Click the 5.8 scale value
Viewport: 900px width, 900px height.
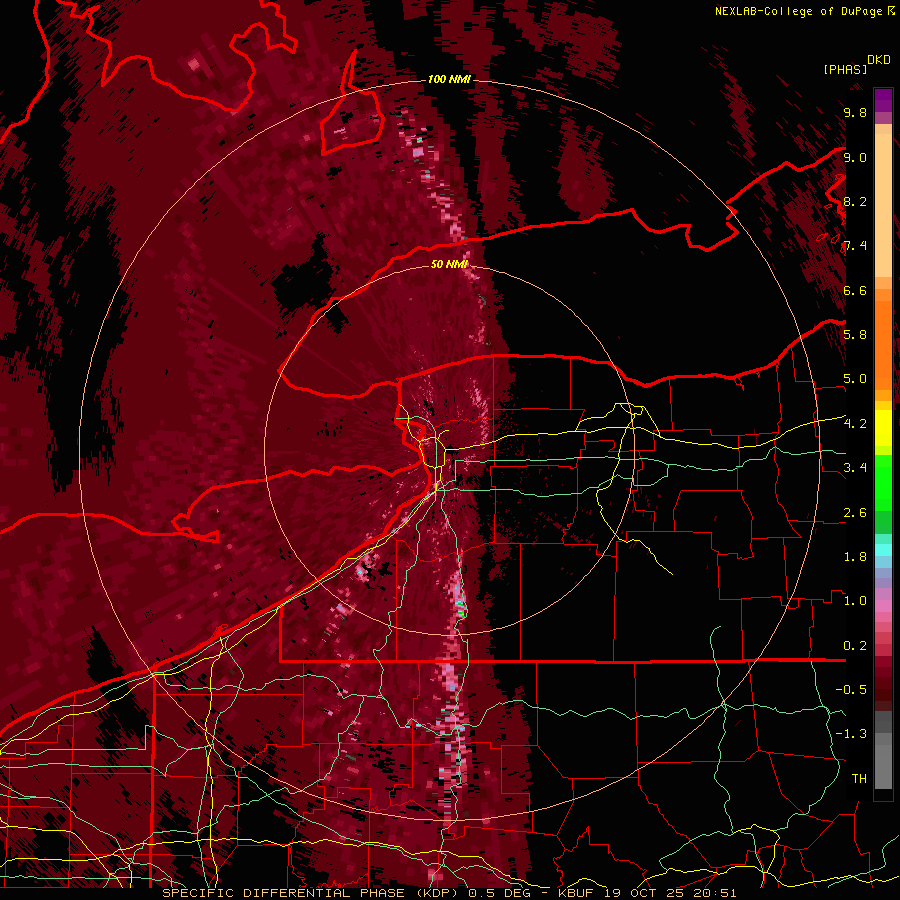(x=855, y=335)
